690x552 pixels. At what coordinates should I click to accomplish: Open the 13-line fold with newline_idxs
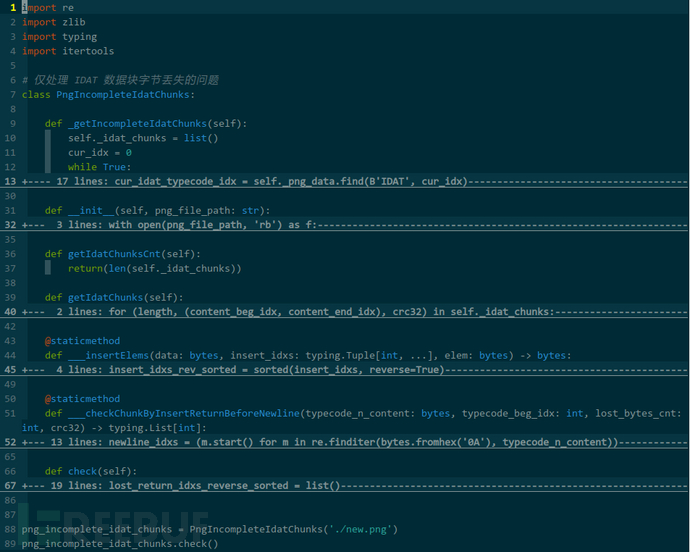tap(345, 442)
